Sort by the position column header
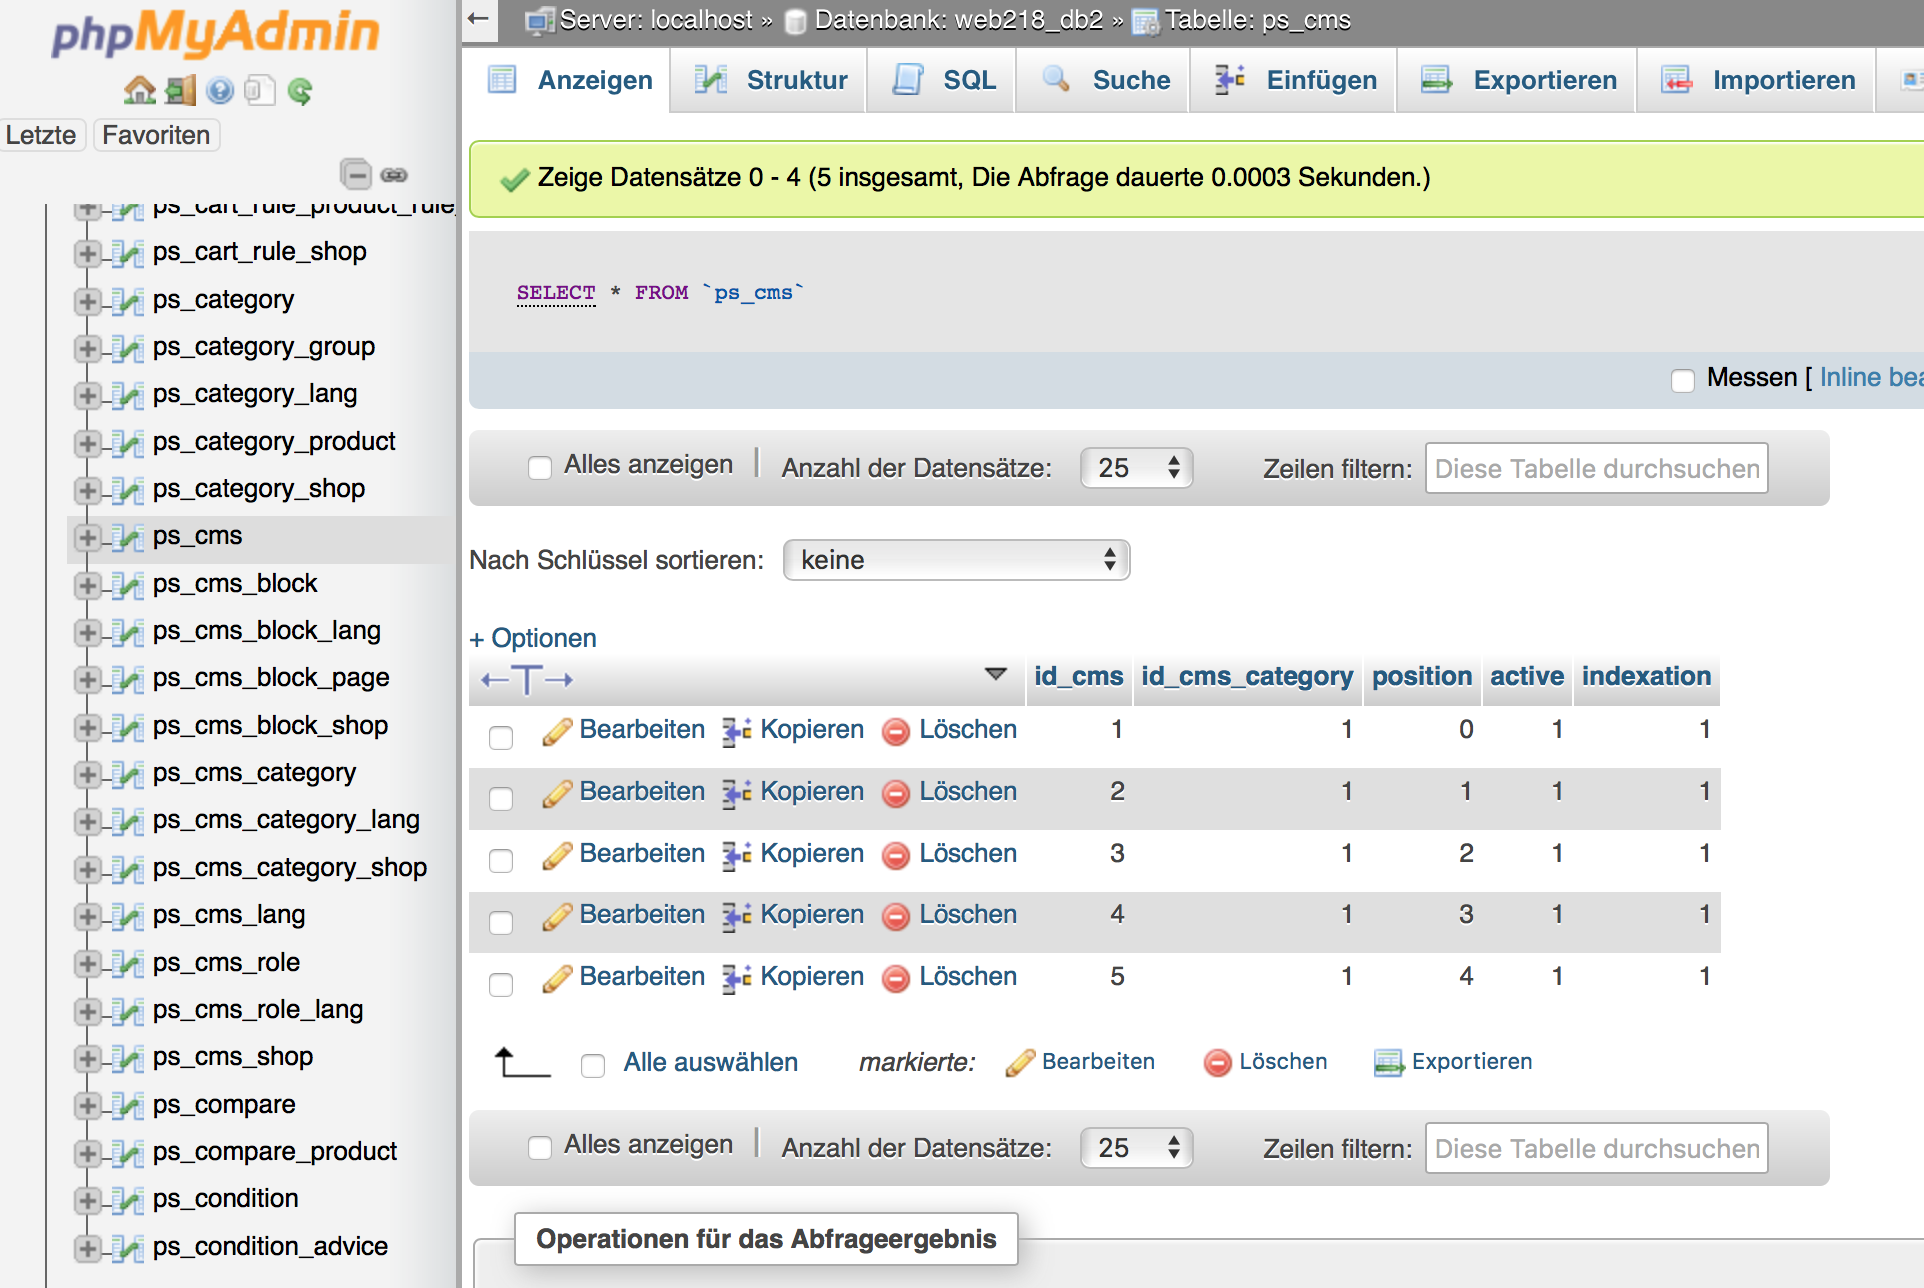This screenshot has width=1924, height=1288. tap(1421, 677)
